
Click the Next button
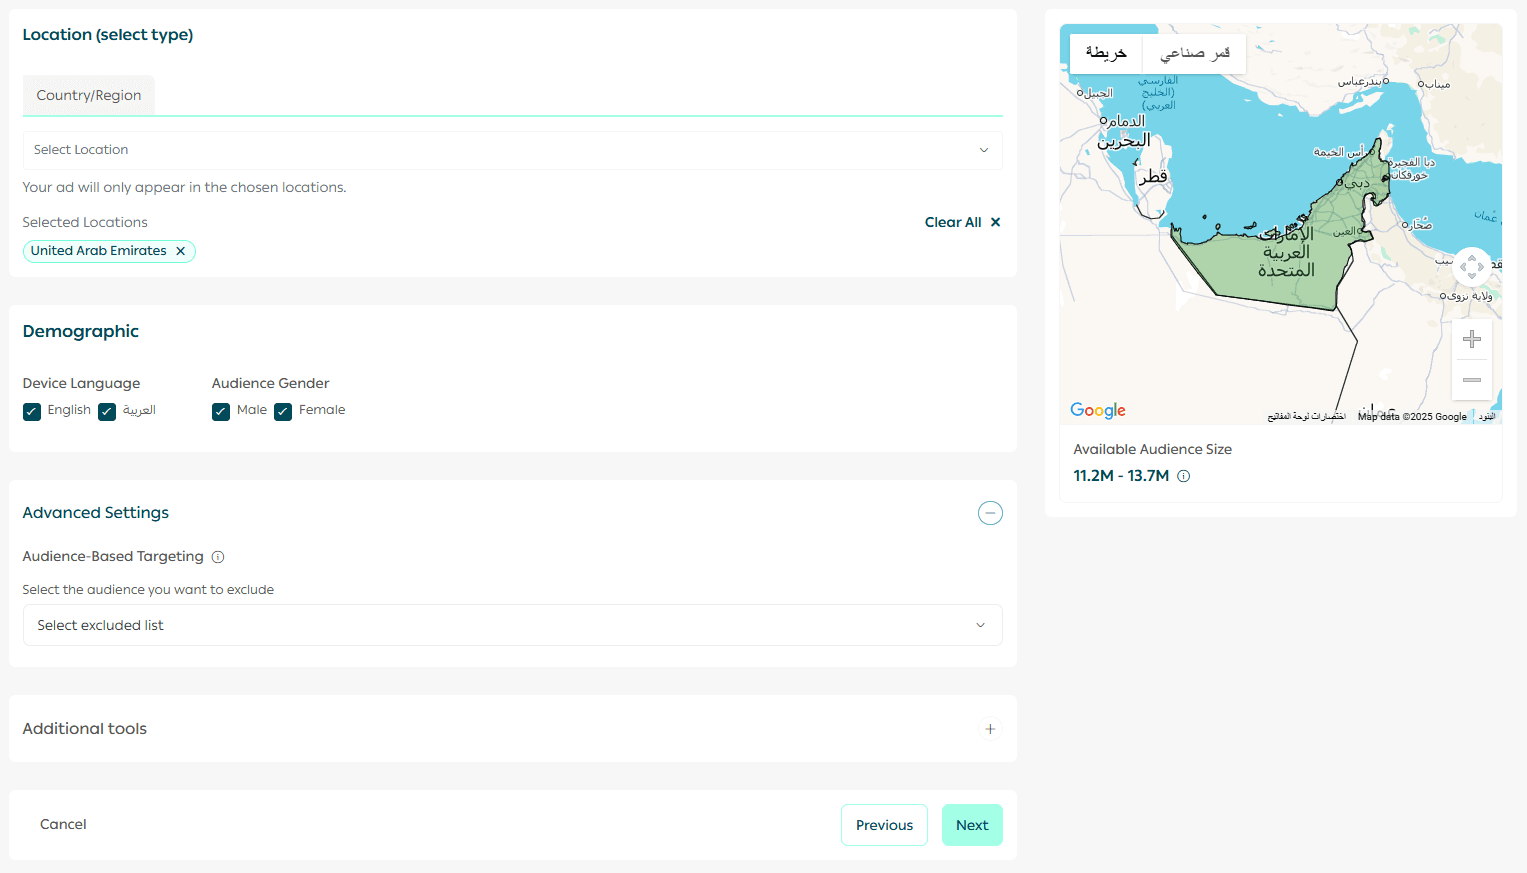click(971, 825)
